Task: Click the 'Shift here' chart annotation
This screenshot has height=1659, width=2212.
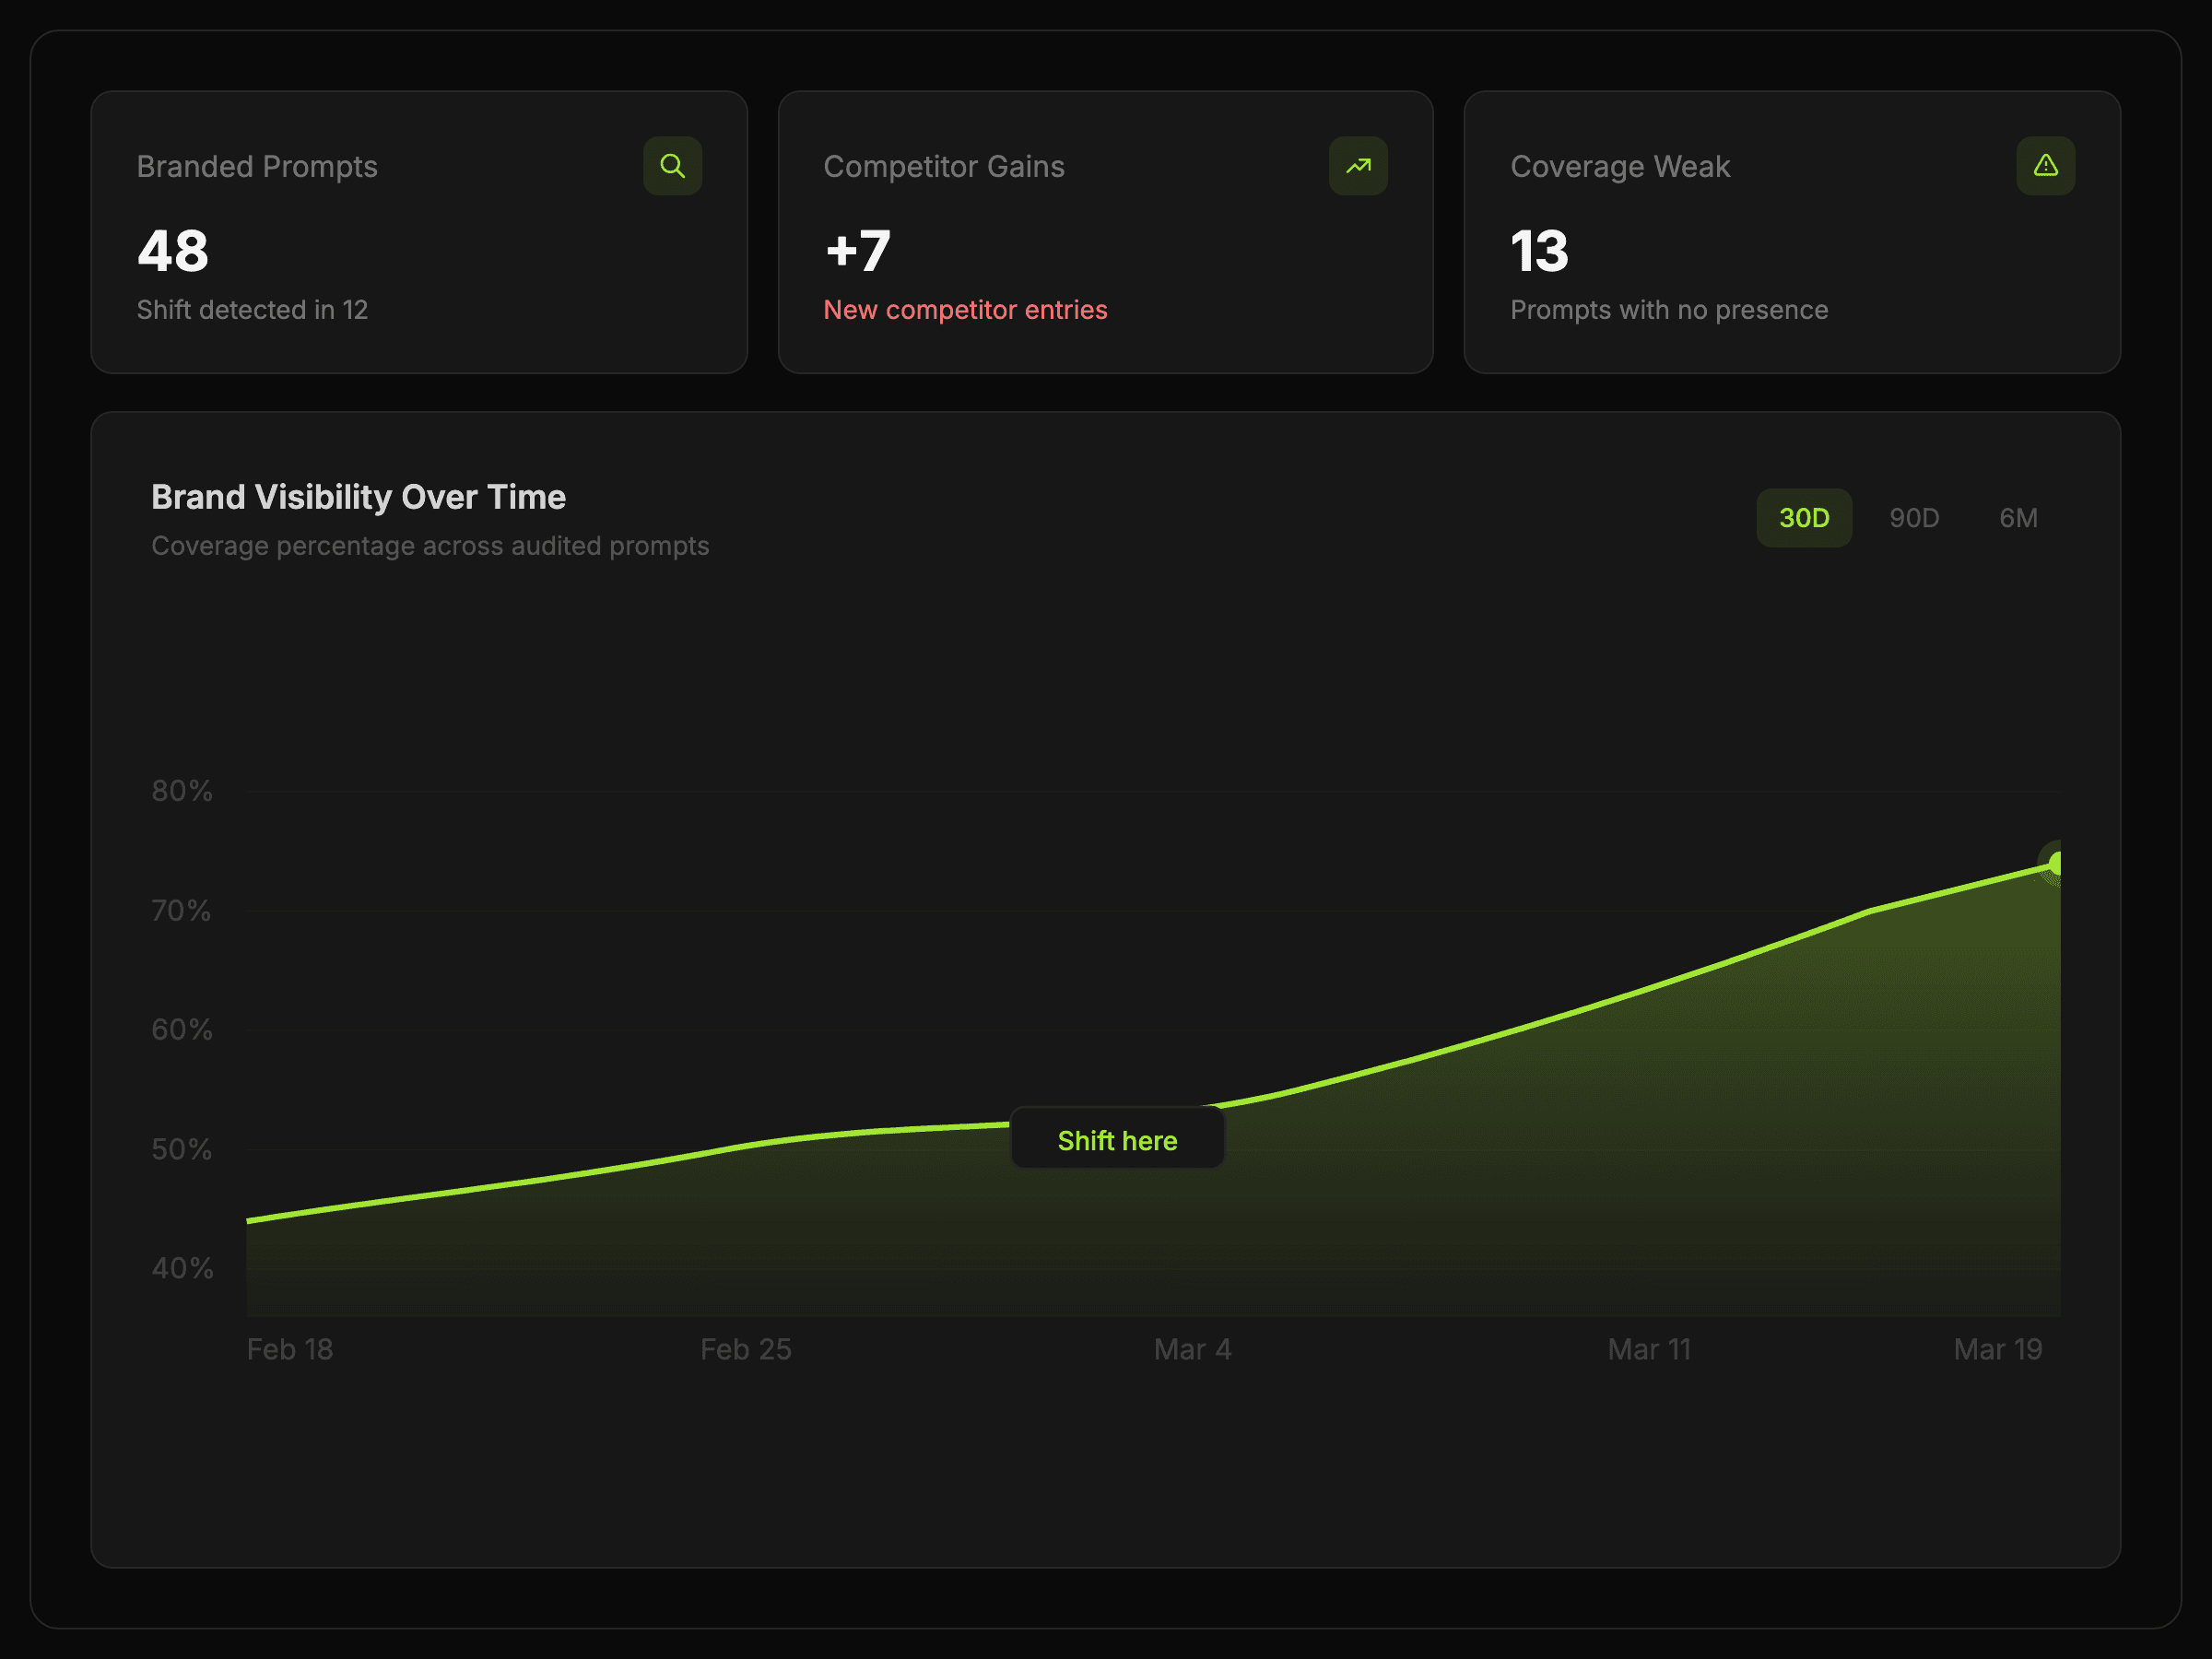Action: click(x=1117, y=1140)
